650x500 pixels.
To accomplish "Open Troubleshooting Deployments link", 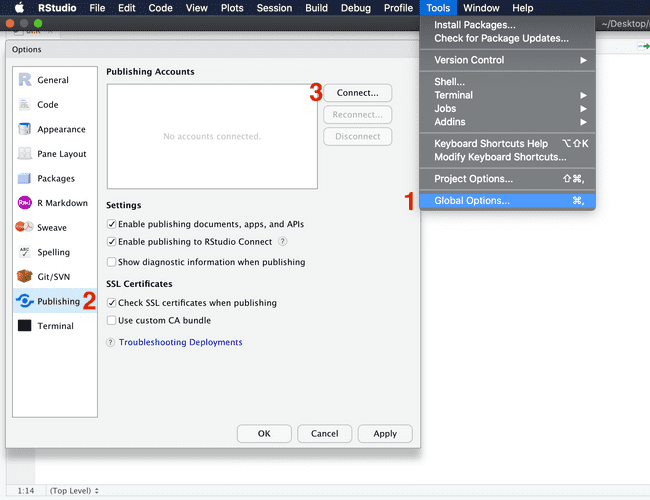I will pyautogui.click(x=180, y=342).
